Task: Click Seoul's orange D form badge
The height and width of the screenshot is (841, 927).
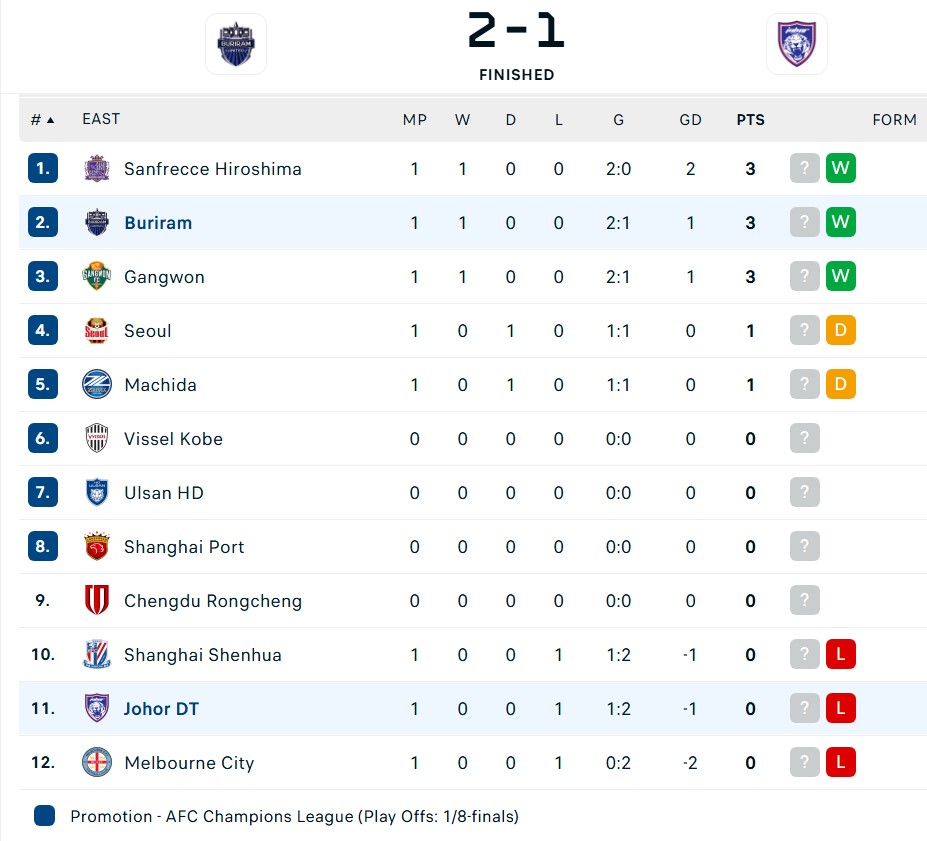Action: tap(841, 330)
